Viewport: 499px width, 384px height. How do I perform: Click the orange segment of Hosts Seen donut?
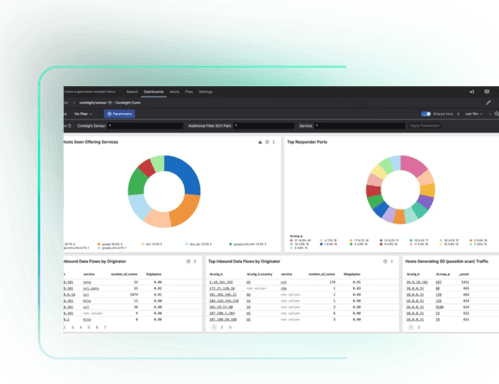(x=185, y=209)
